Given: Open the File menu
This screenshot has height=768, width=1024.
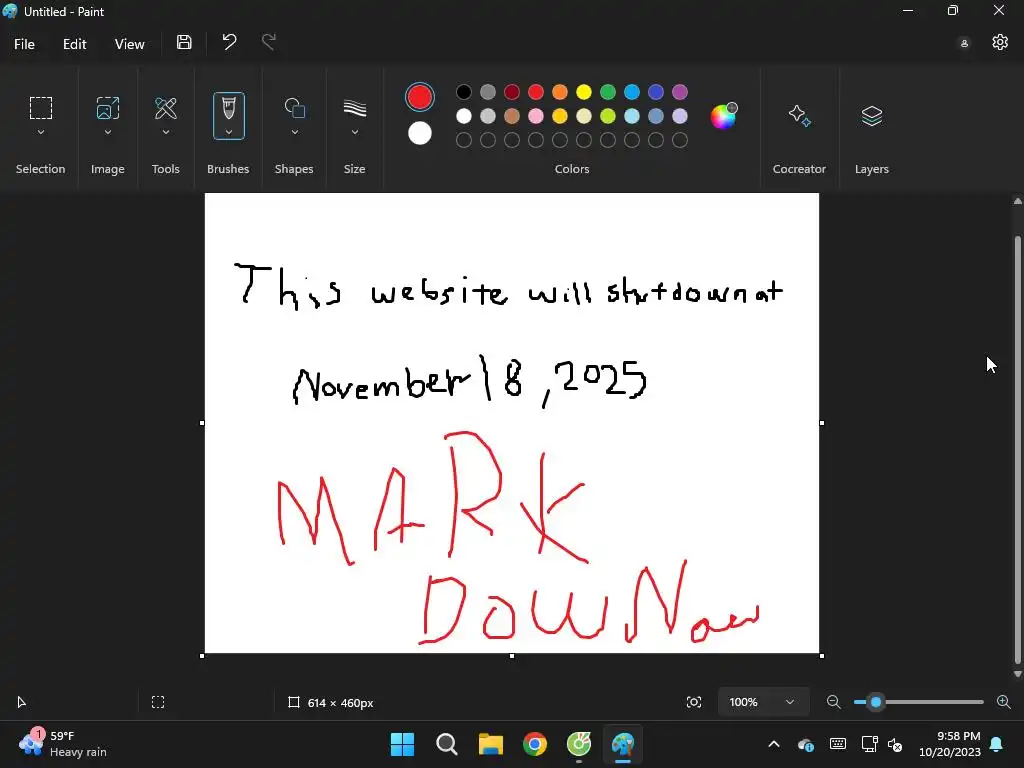Looking at the screenshot, I should (x=24, y=44).
